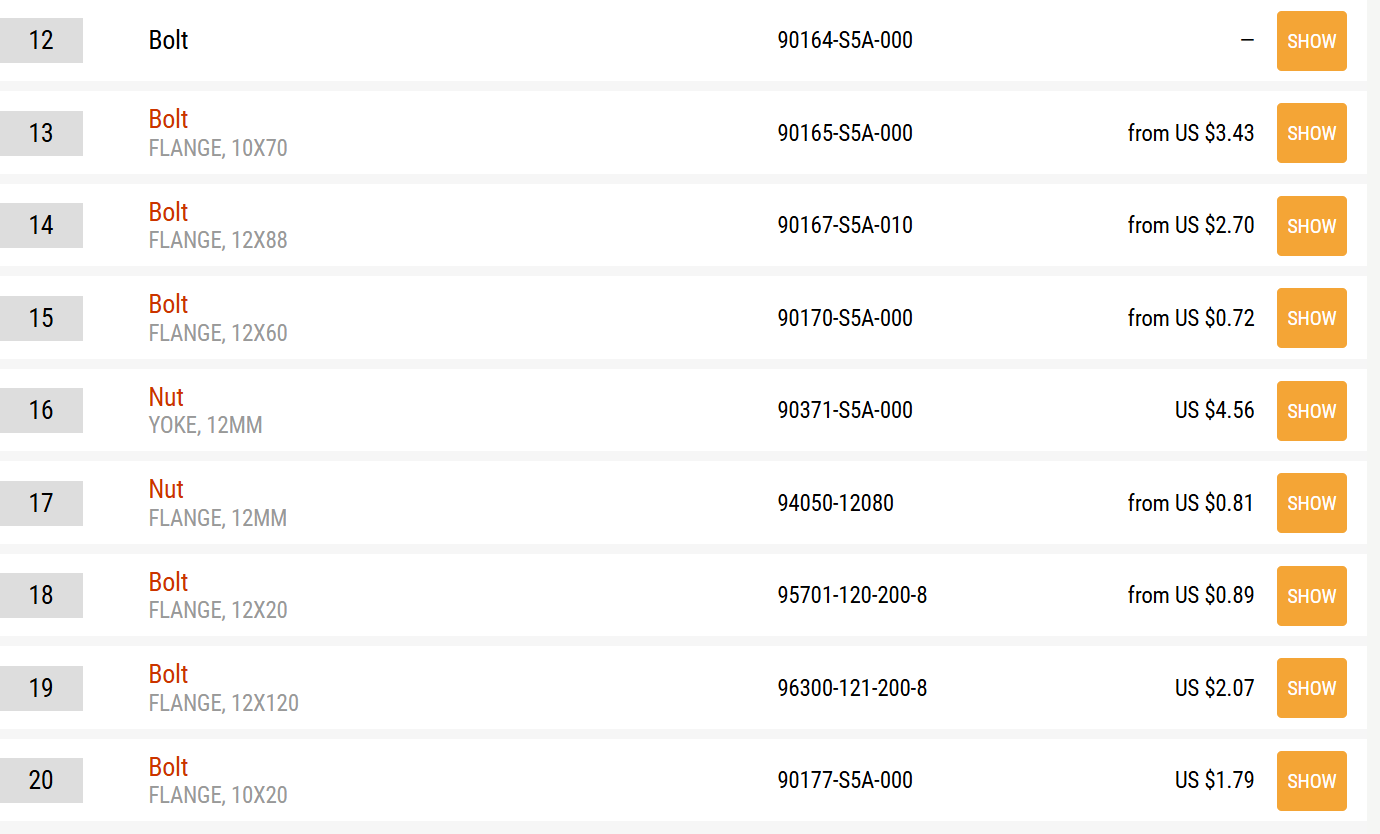
Task: Select position number 12 badge
Action: [41, 41]
